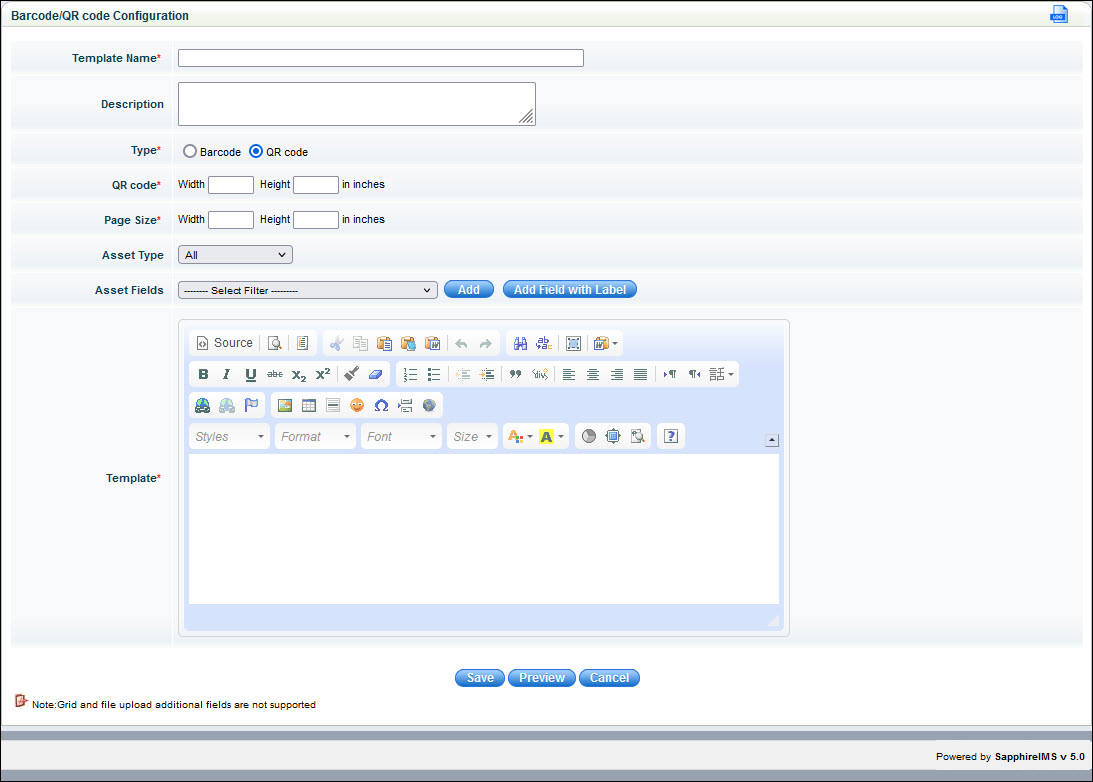This screenshot has height=782, width=1093.
Task: Click the LOG file icon at top right
Action: point(1058,14)
